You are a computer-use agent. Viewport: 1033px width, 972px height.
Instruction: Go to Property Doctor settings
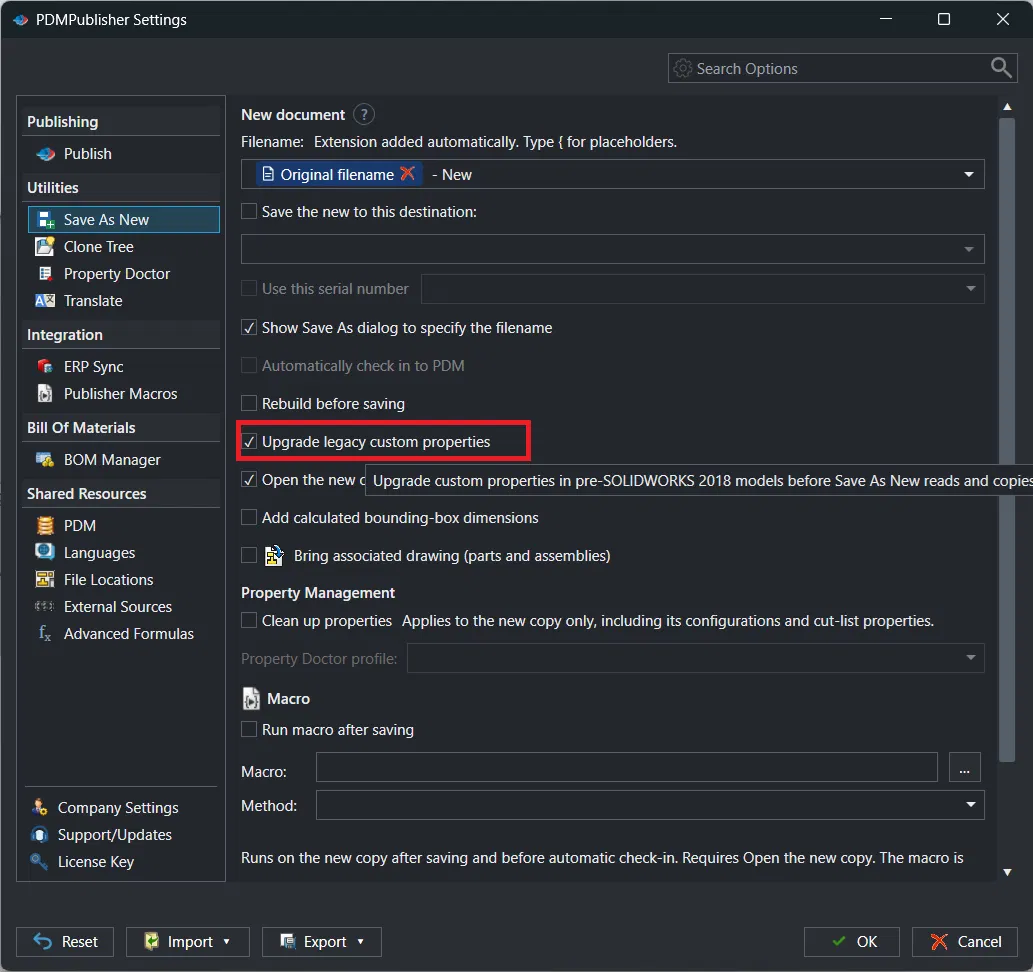pyautogui.click(x=123, y=273)
